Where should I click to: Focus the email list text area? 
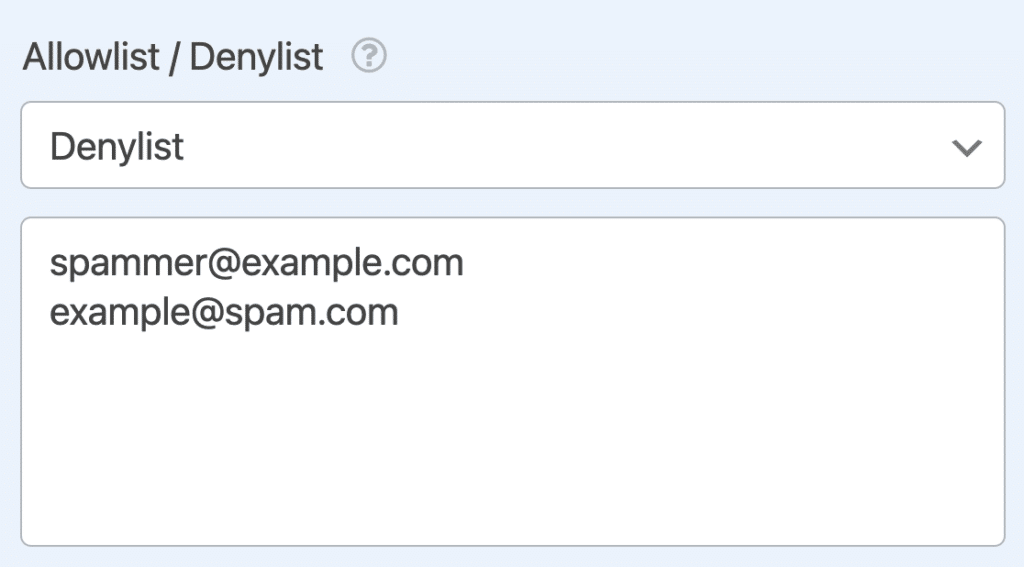(x=513, y=381)
